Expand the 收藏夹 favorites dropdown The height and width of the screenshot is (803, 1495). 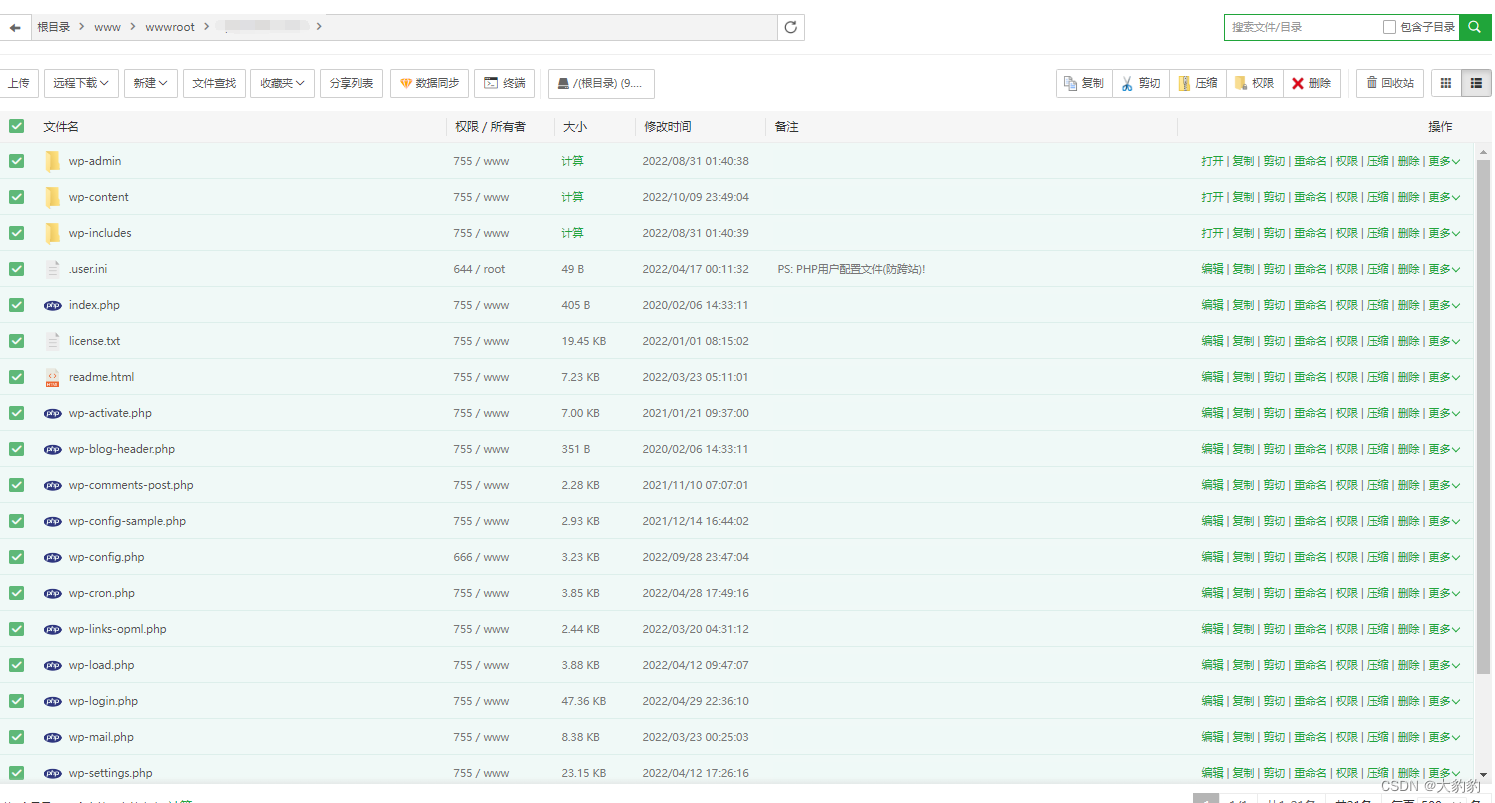click(x=283, y=84)
